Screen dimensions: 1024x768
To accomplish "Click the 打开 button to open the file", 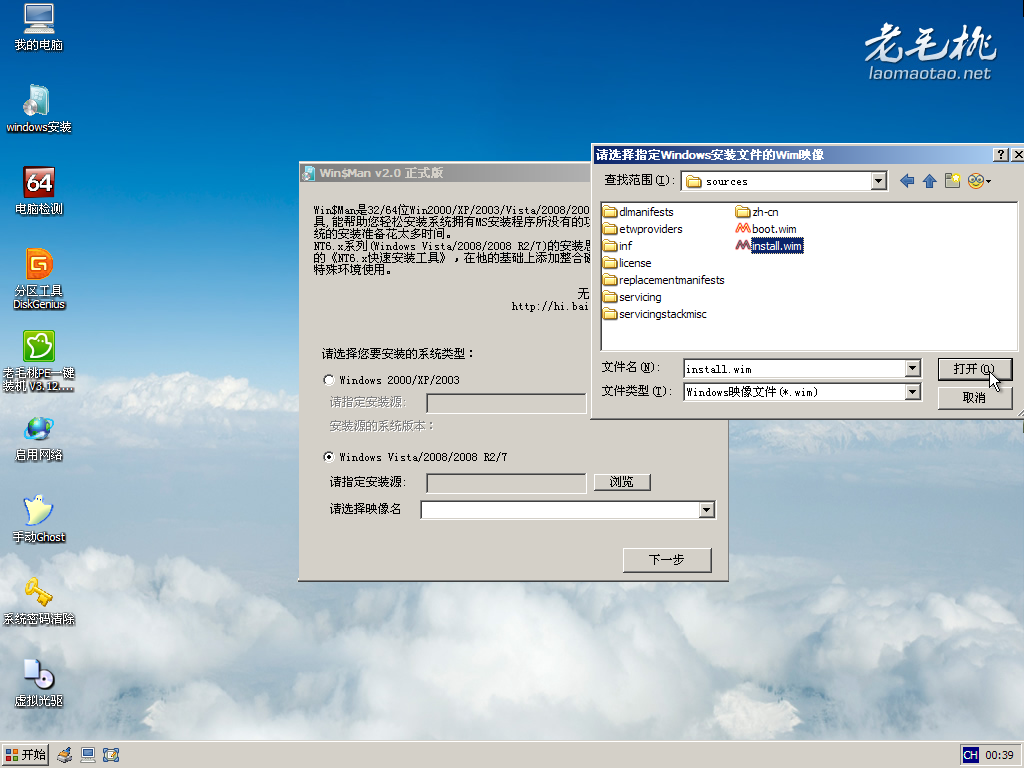I will click(x=974, y=369).
